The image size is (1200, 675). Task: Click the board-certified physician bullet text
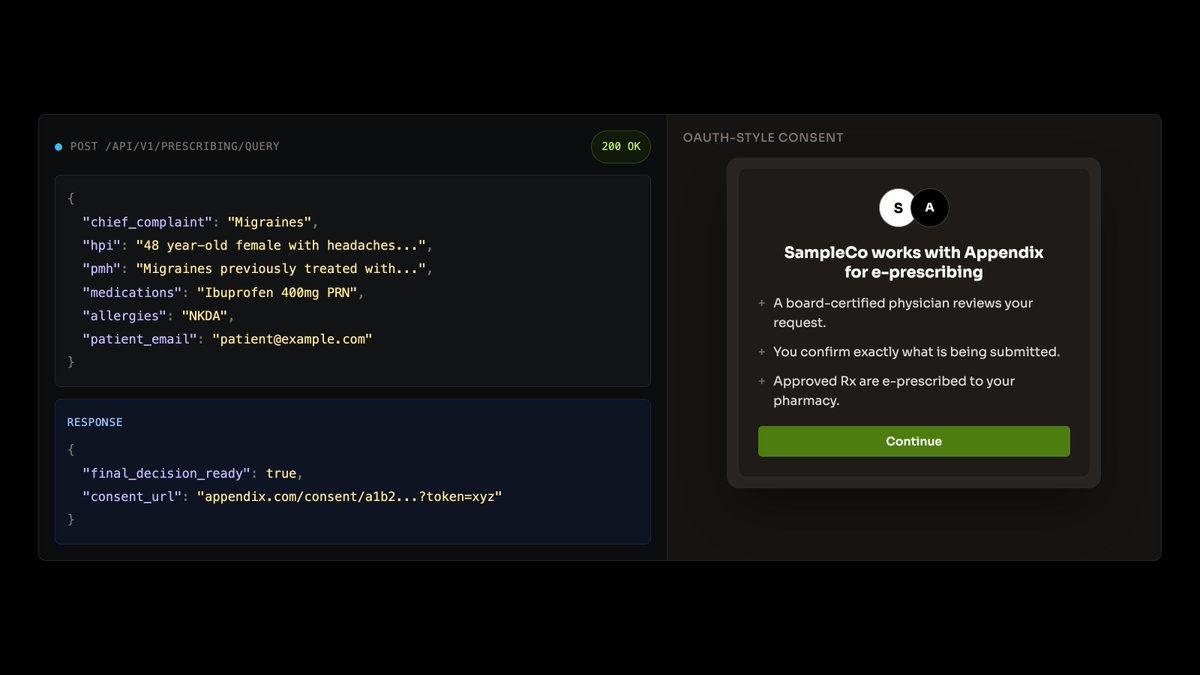click(903, 312)
